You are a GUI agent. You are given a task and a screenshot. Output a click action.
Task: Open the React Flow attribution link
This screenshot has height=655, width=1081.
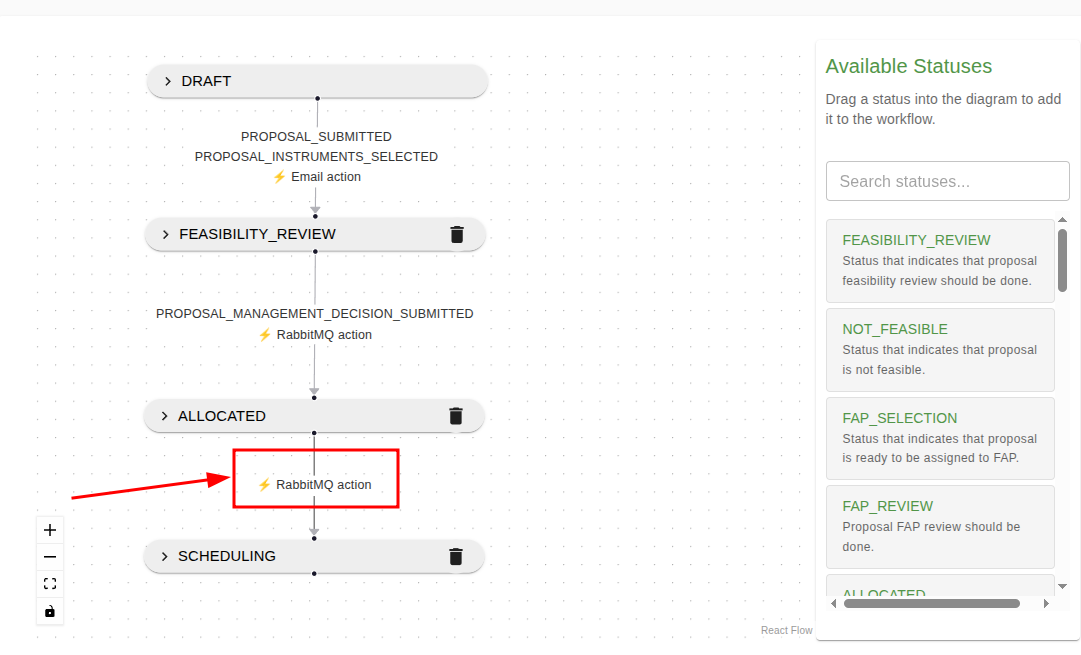pos(786,630)
